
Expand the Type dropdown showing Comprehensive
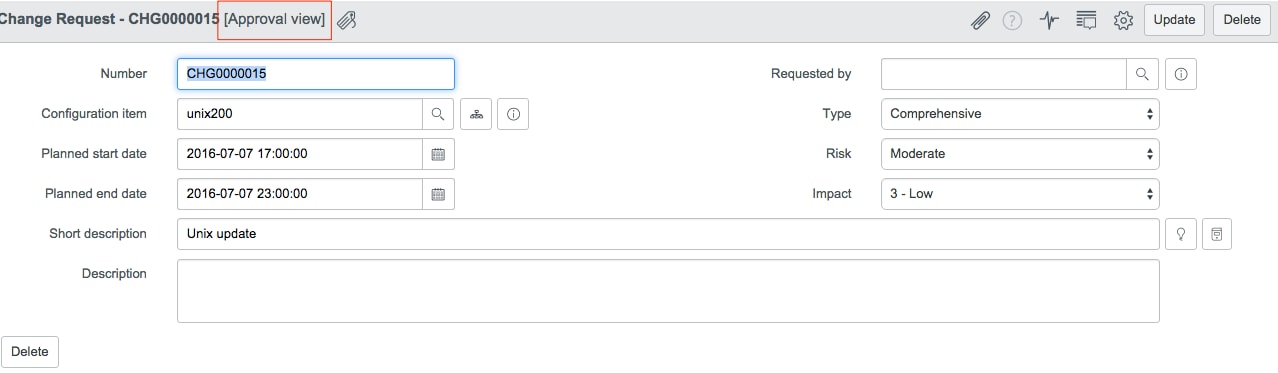pos(1020,114)
